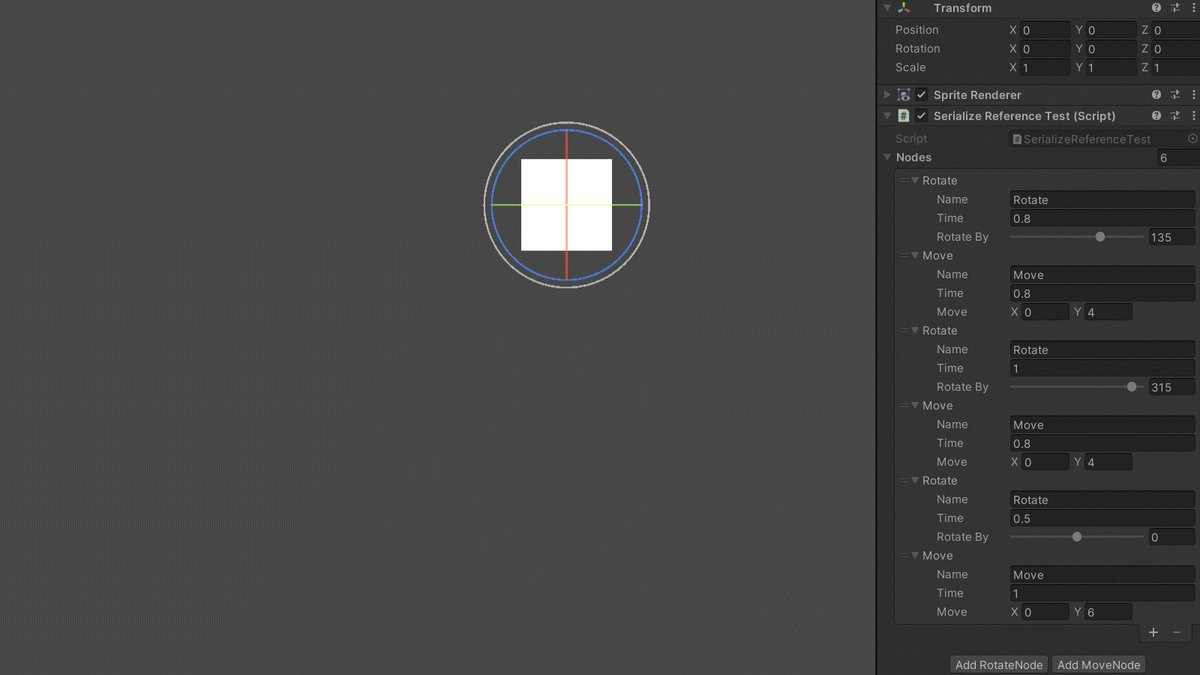Grab the second Move node drag handle
The image size is (1200, 675).
click(904, 406)
